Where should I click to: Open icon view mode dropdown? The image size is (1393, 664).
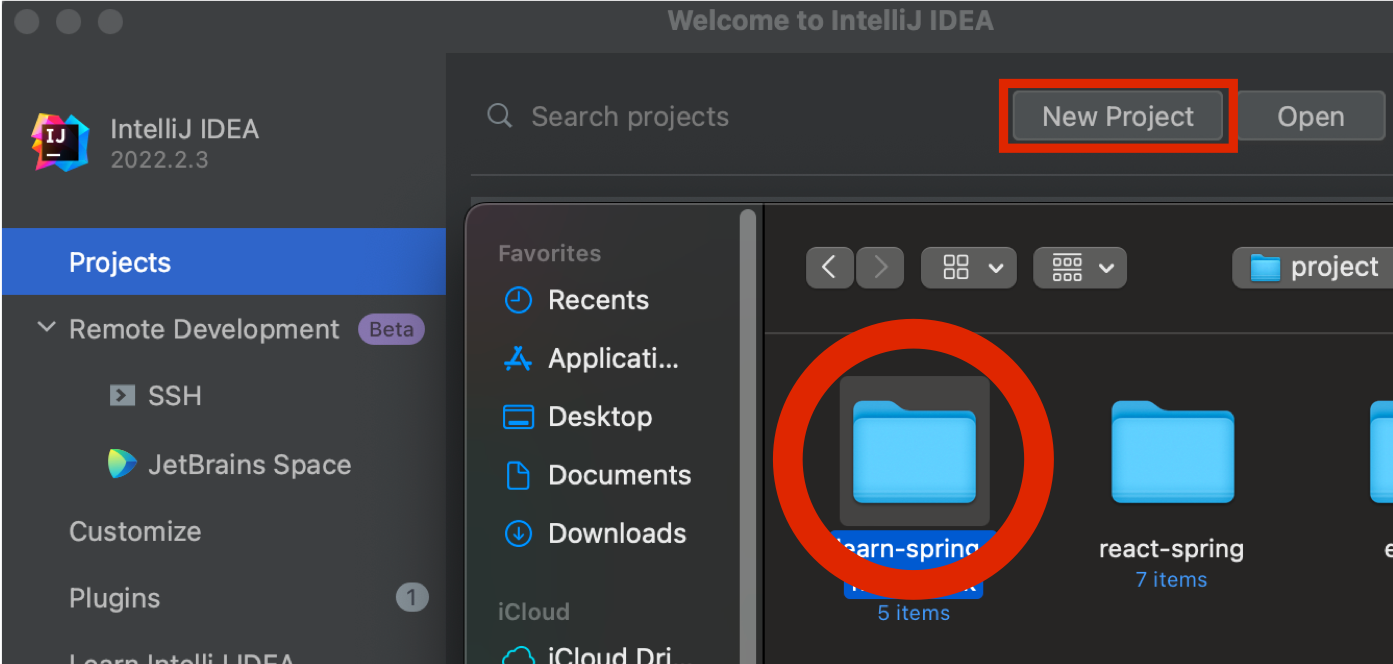pyautogui.click(x=968, y=267)
